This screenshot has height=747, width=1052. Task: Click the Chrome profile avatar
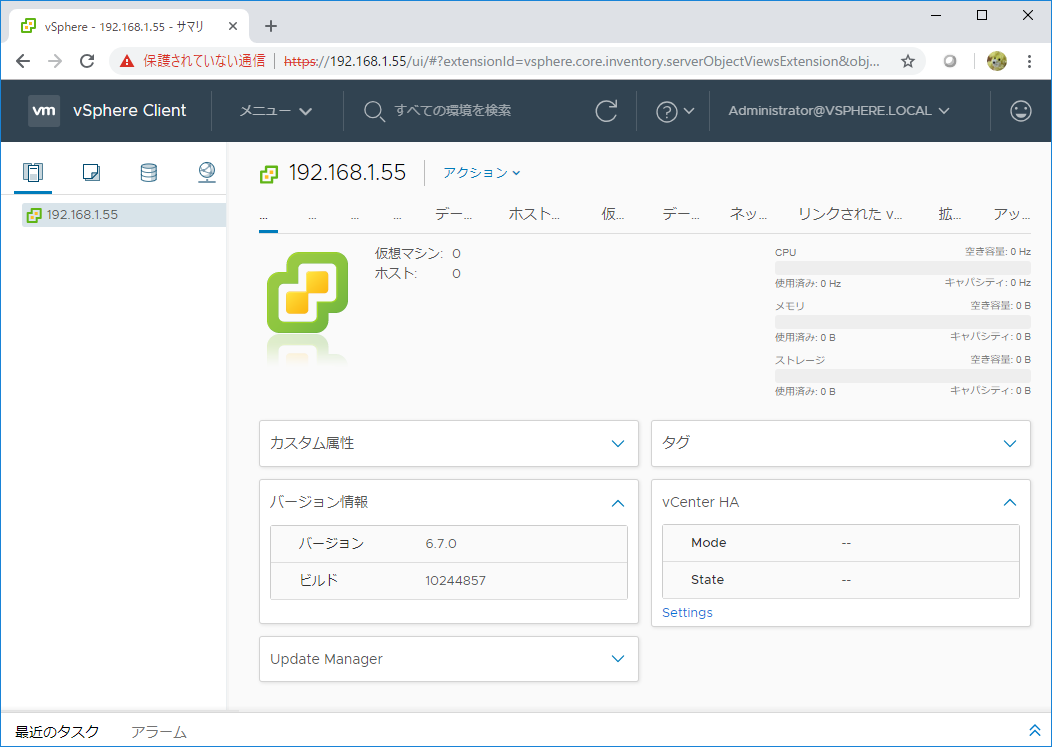click(x=996, y=62)
